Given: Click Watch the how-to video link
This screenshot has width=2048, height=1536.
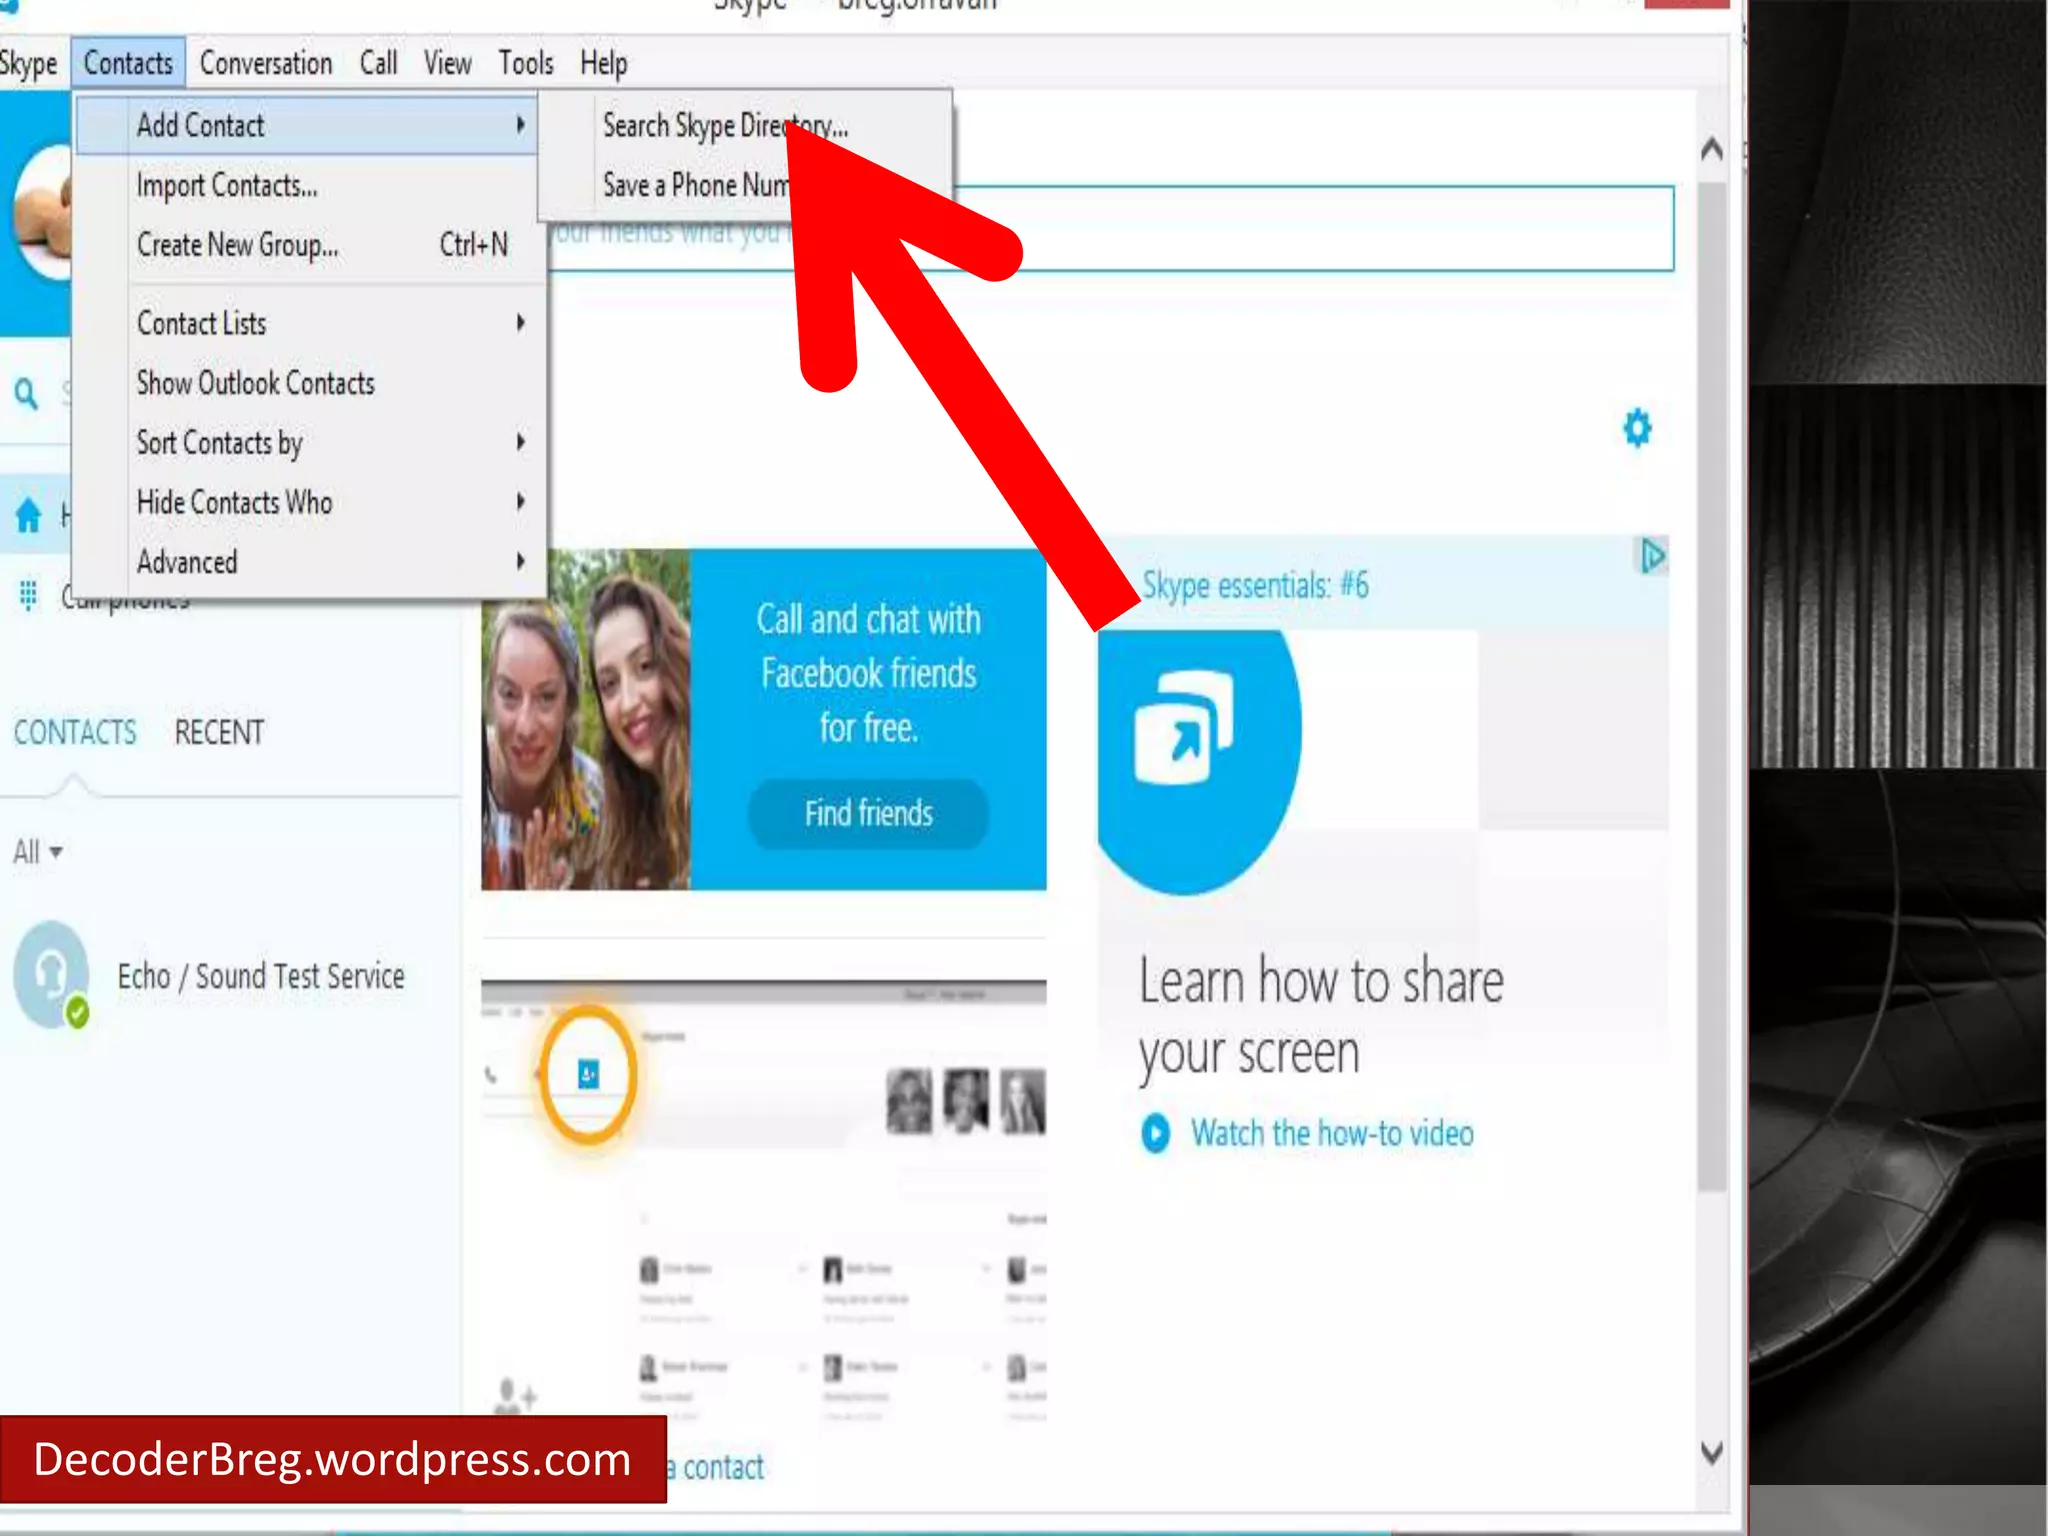Looking at the screenshot, I should [x=1332, y=1134].
